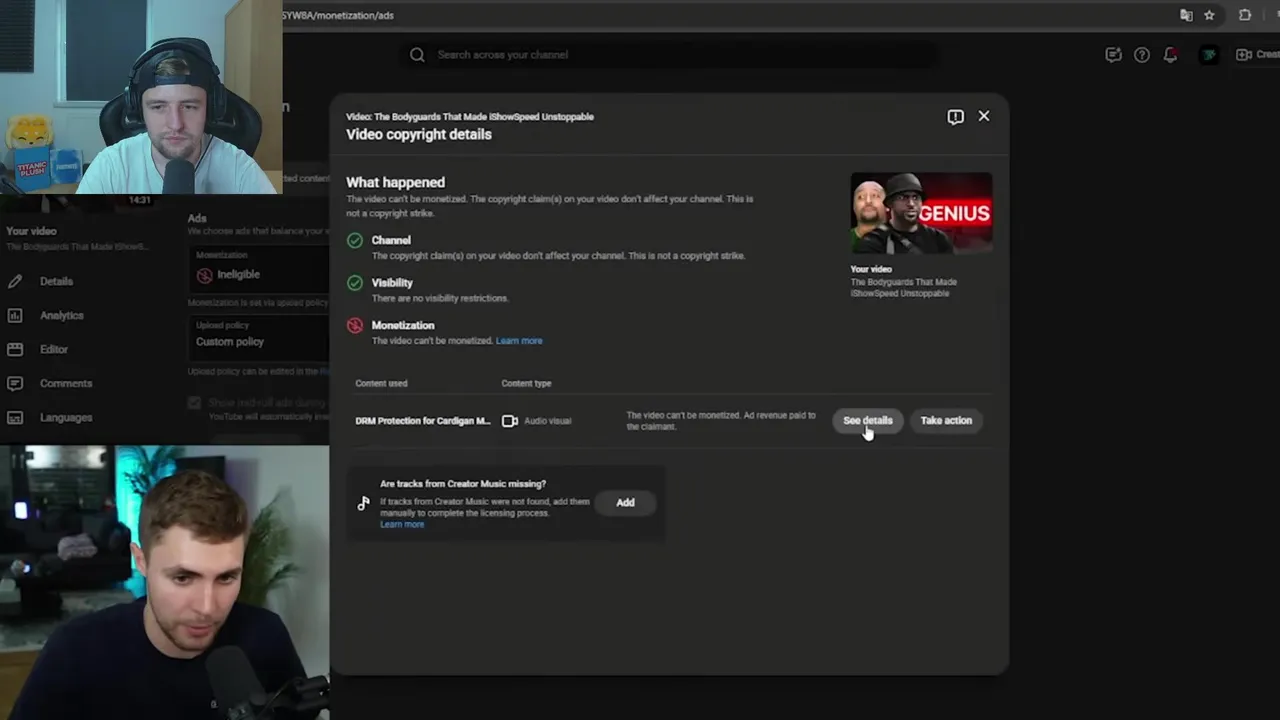Click the red Monetization disabled icon
This screenshot has width=1280, height=720.
coord(355,326)
